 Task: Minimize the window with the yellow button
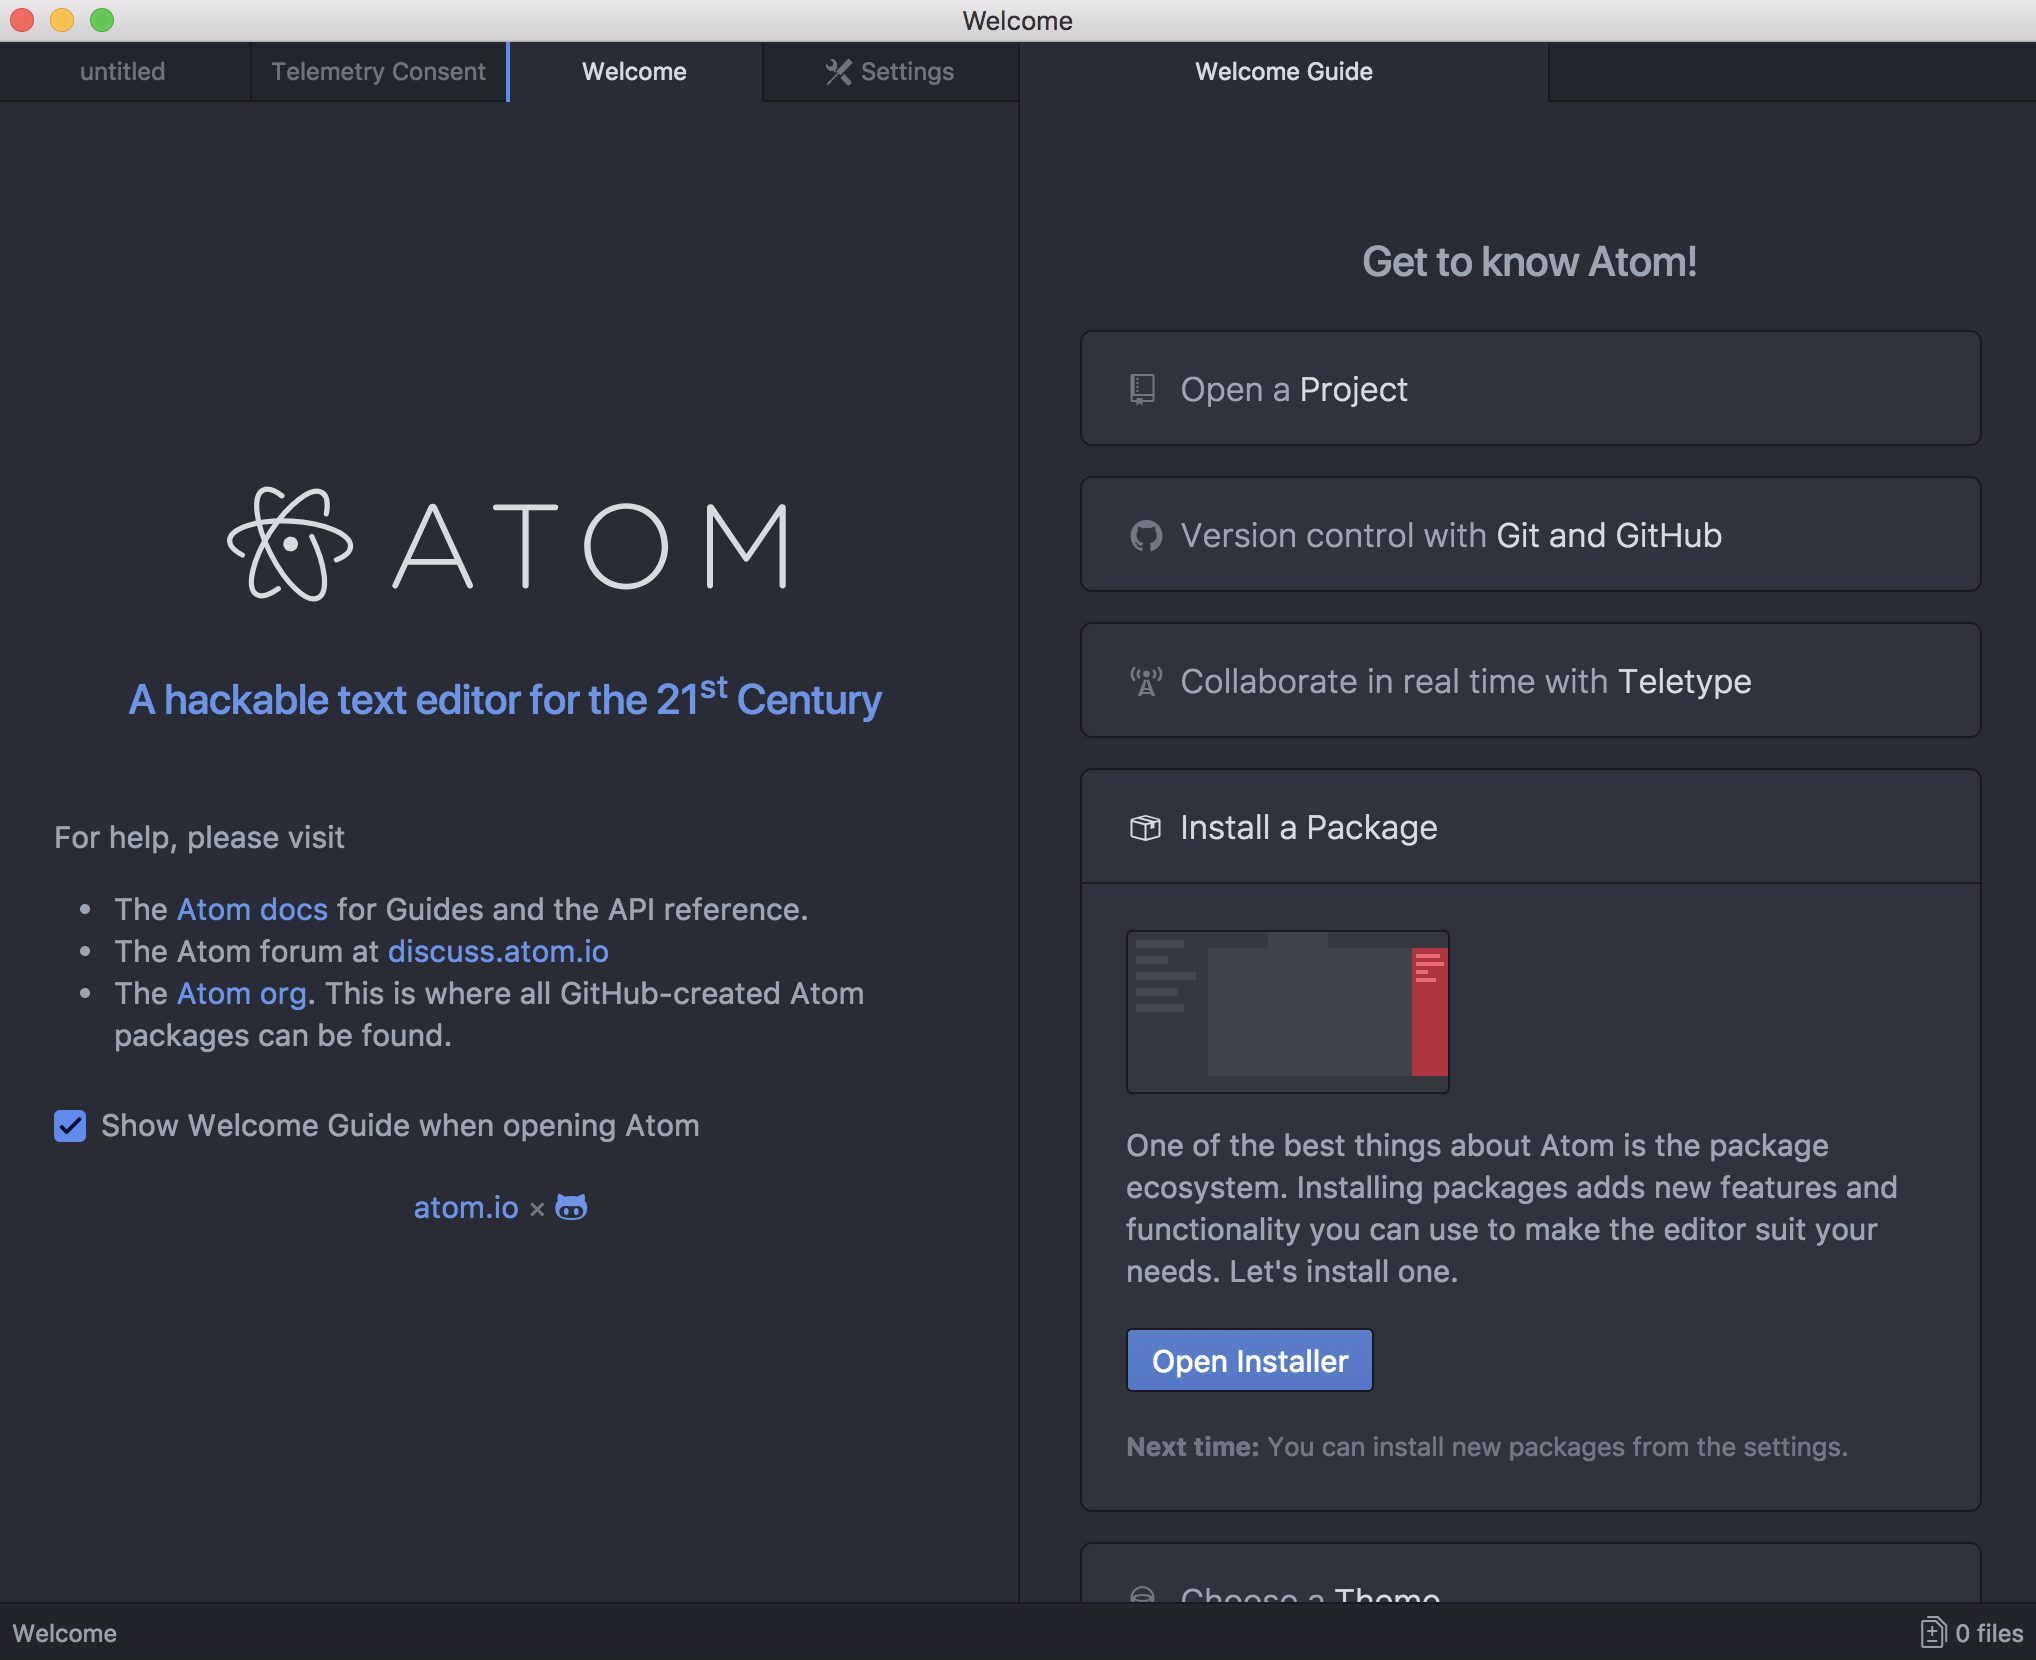click(x=62, y=20)
